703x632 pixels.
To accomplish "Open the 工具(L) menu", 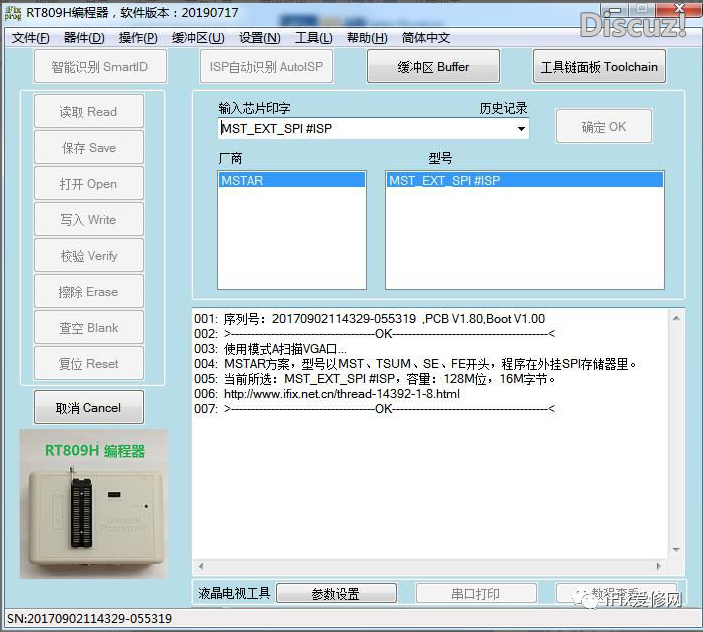I will click(313, 38).
